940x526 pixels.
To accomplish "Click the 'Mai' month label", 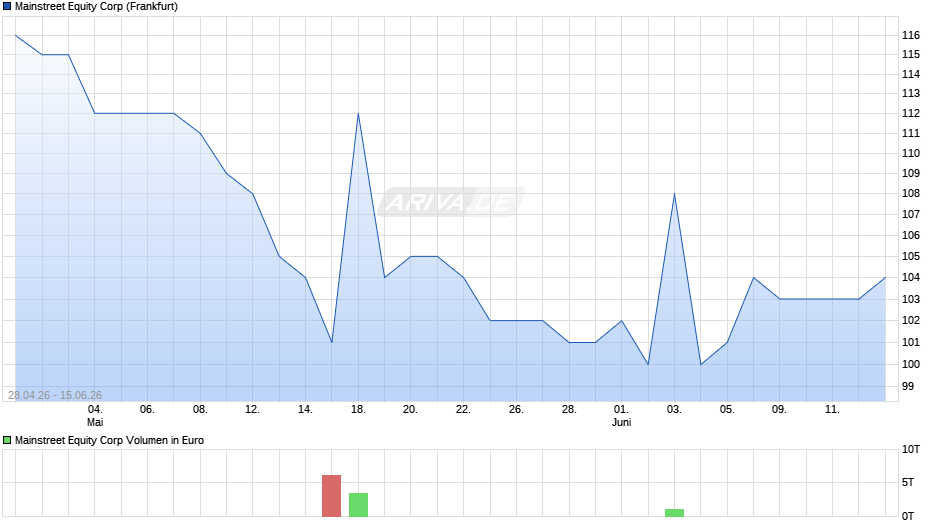I will (95, 422).
